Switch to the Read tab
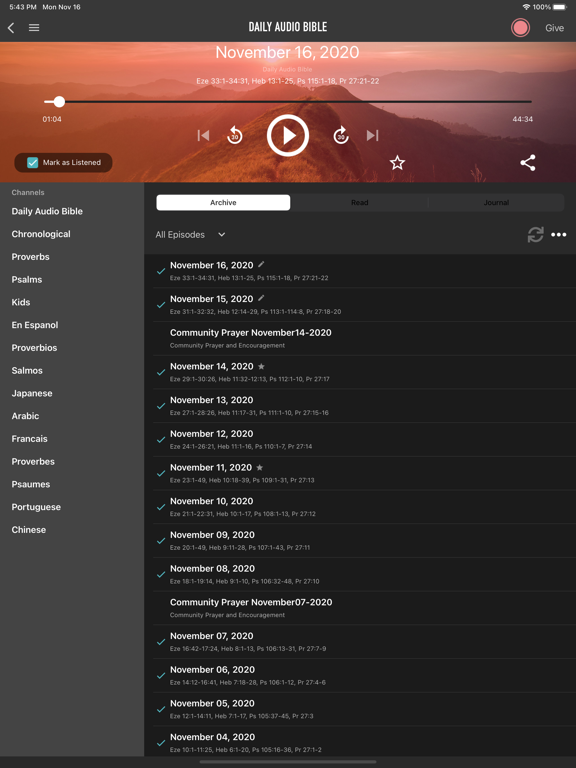 [x=360, y=203]
